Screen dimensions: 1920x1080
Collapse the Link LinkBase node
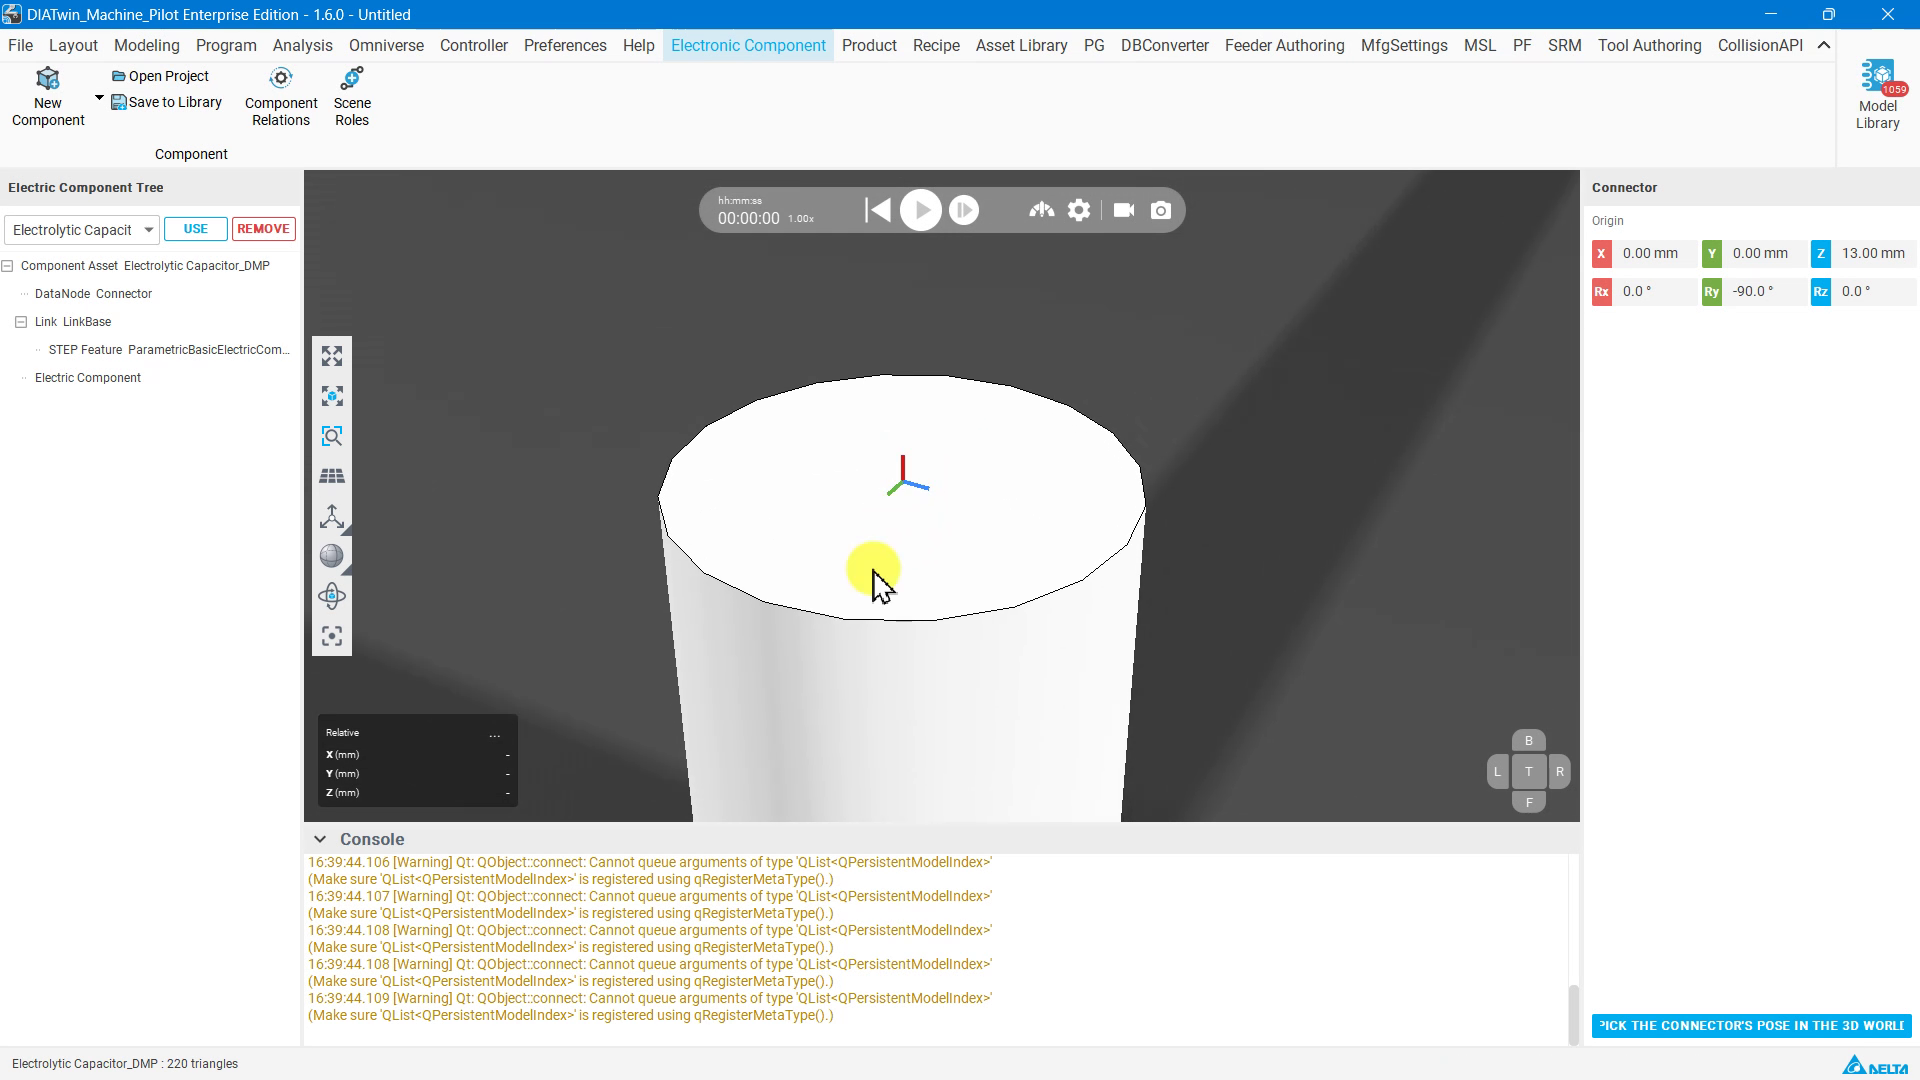coord(21,322)
